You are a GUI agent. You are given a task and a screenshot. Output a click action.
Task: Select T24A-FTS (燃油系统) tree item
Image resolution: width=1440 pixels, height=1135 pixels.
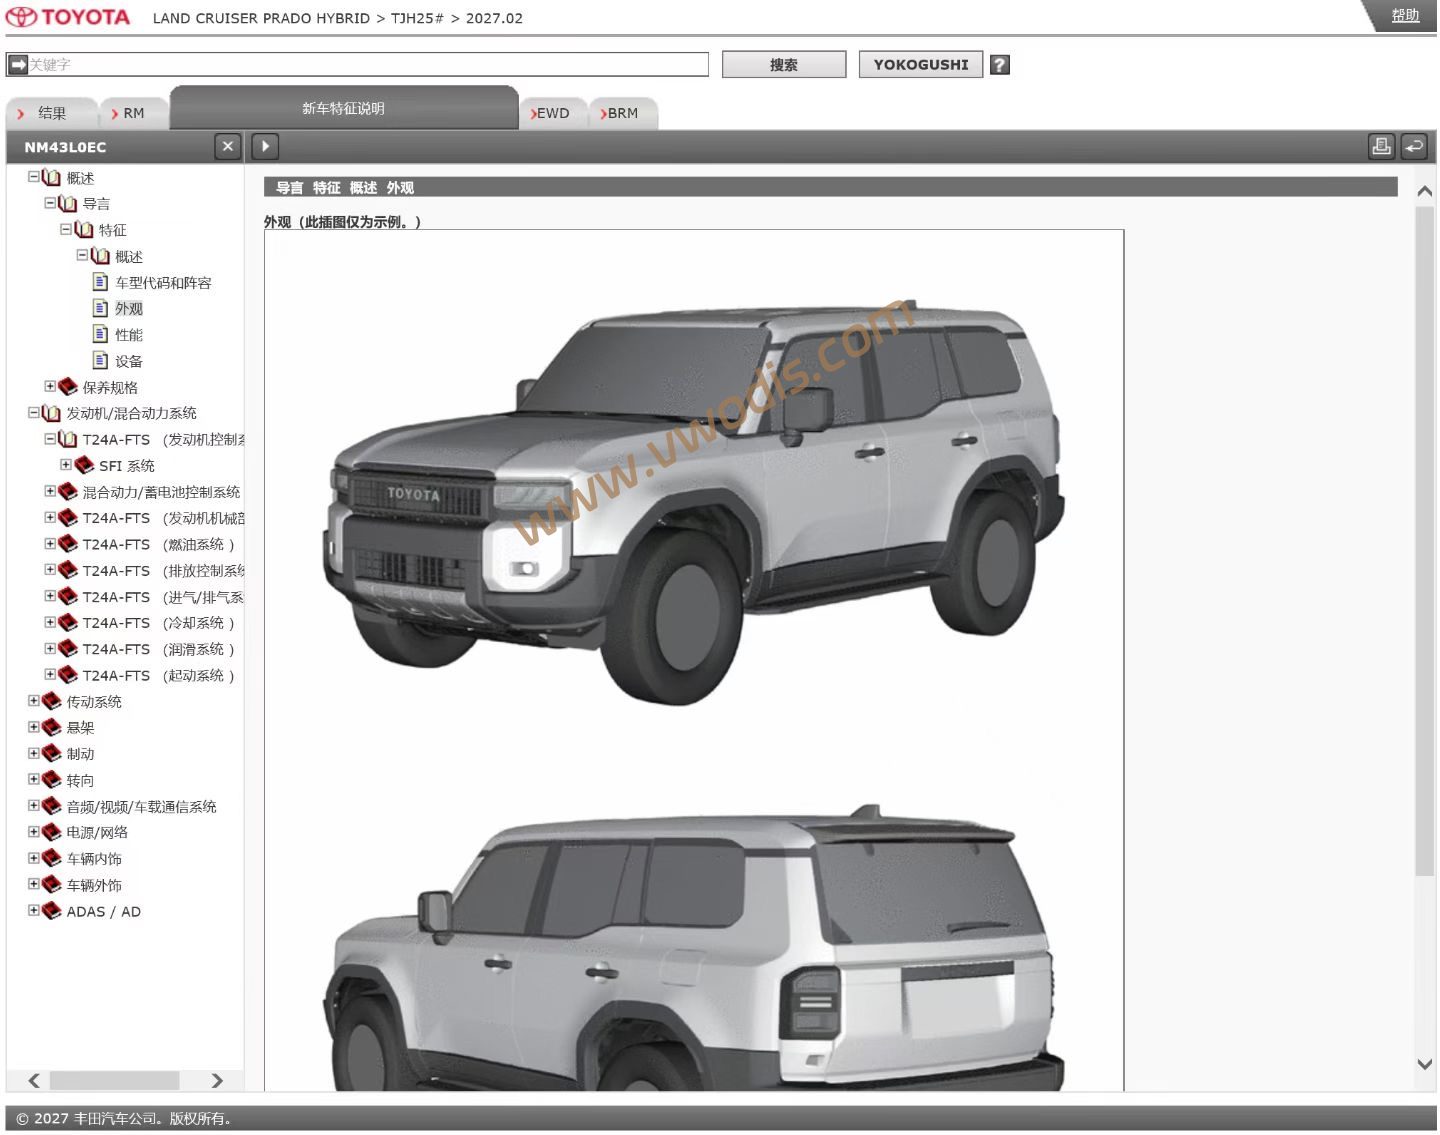[158, 544]
